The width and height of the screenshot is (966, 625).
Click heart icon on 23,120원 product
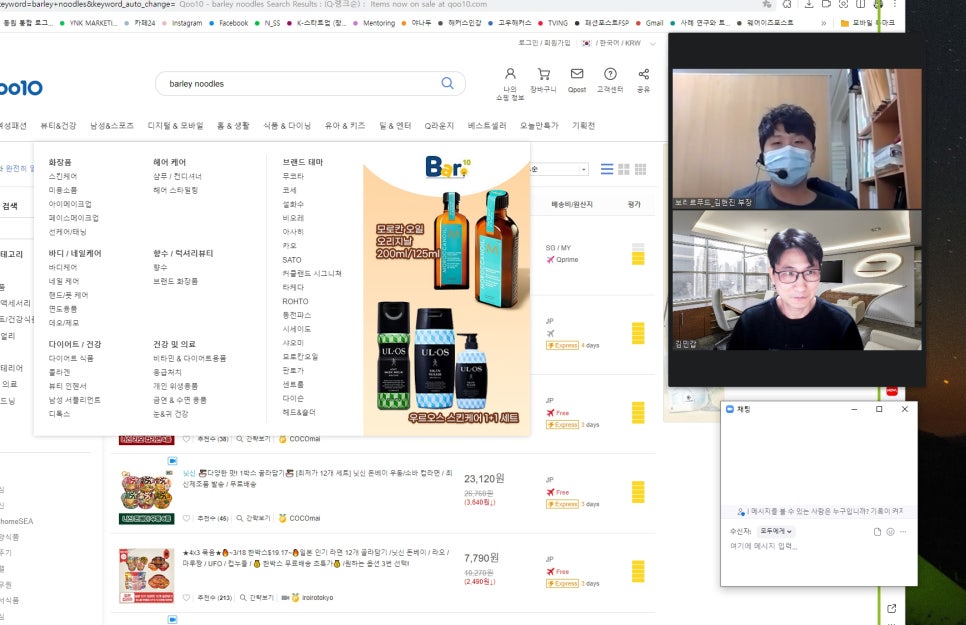[186, 518]
